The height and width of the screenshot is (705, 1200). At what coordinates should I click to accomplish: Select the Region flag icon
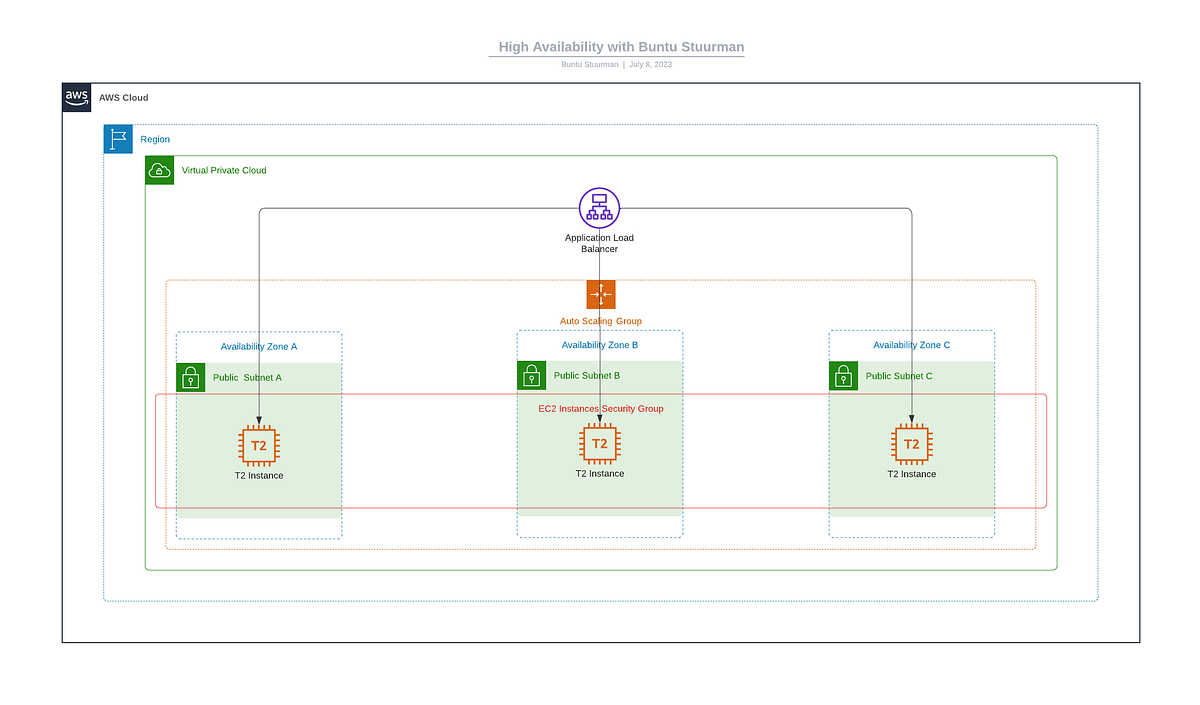pos(118,139)
